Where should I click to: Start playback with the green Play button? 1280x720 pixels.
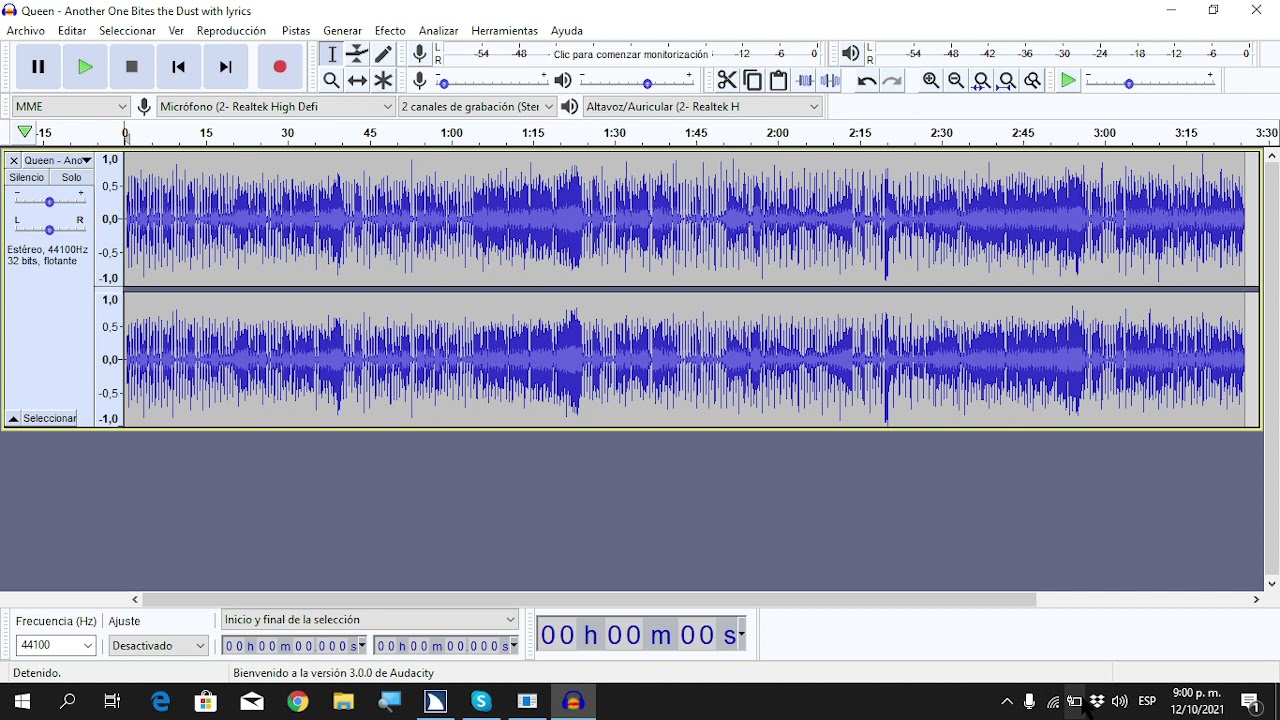point(85,67)
